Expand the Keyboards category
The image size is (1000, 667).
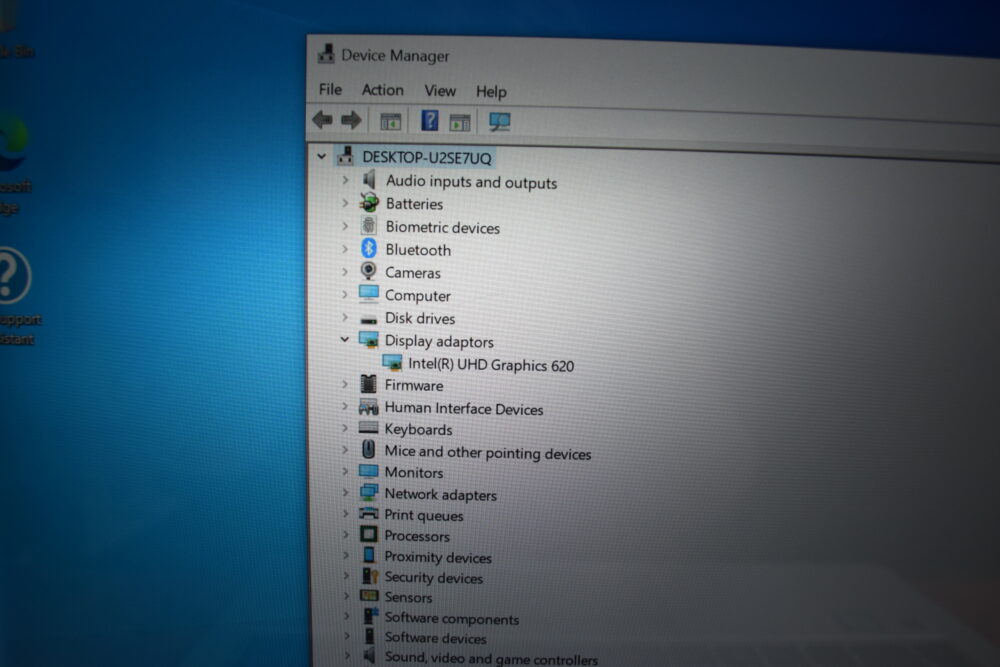point(345,428)
